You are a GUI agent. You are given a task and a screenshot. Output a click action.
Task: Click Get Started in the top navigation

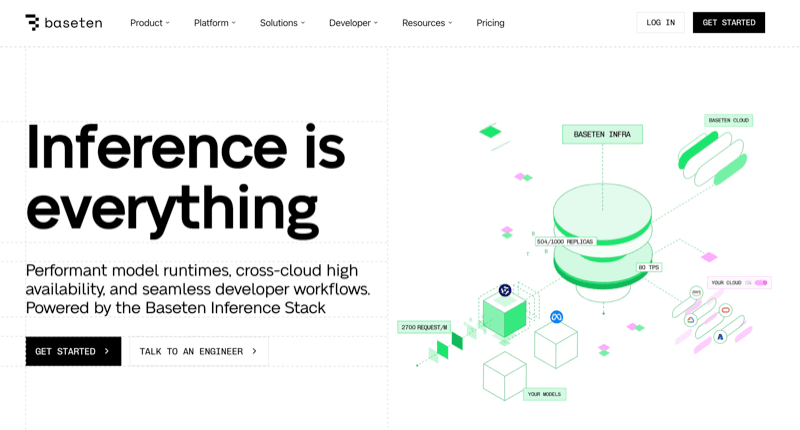click(728, 22)
